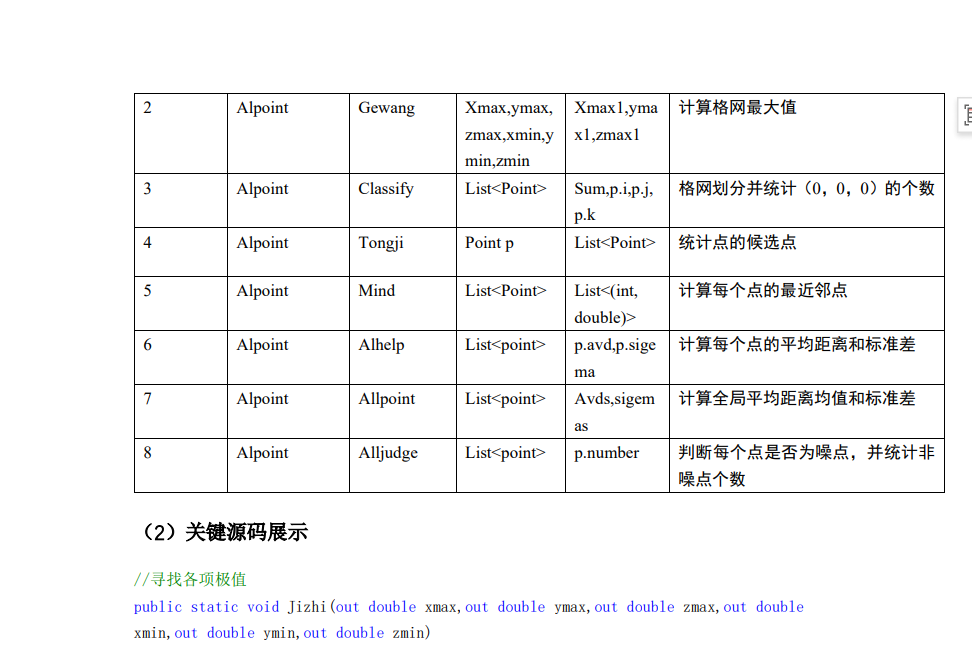Click the green comment "//寻找各项极值"
Image resolution: width=972 pixels, height=650 pixels.
190,579
